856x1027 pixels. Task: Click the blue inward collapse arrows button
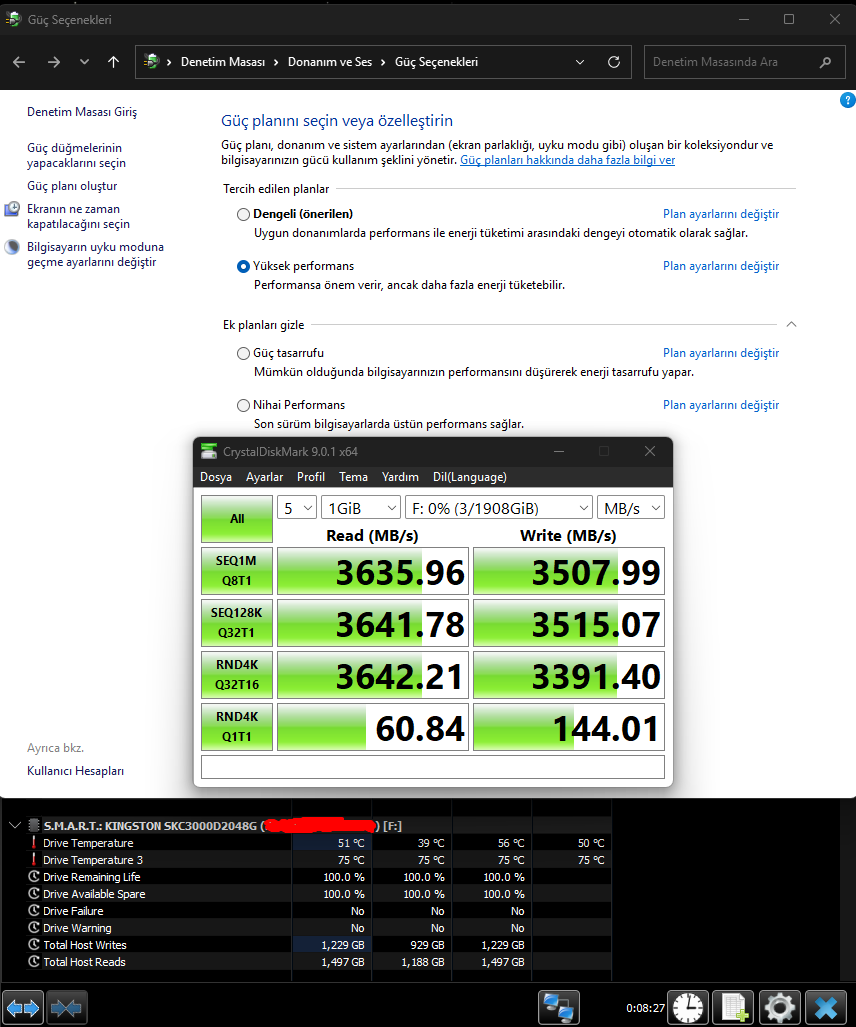click(x=67, y=1007)
